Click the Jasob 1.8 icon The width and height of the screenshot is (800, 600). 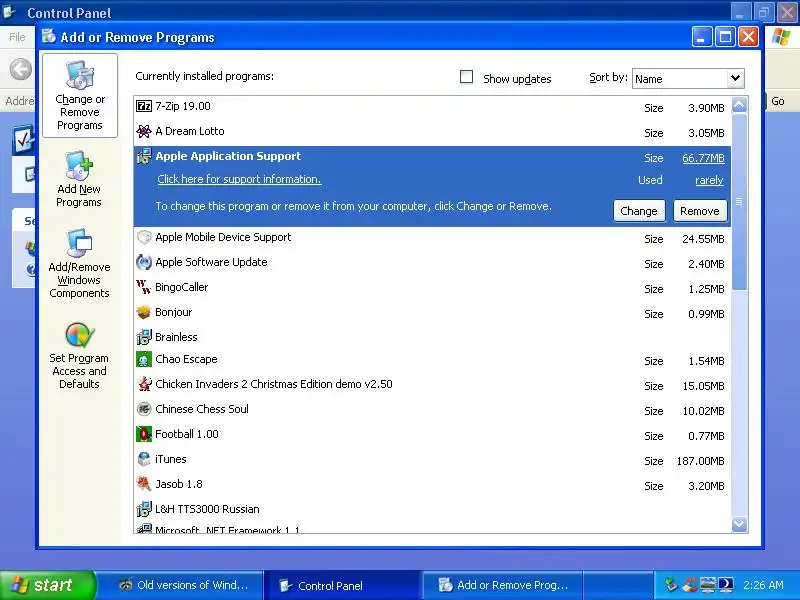(x=144, y=484)
